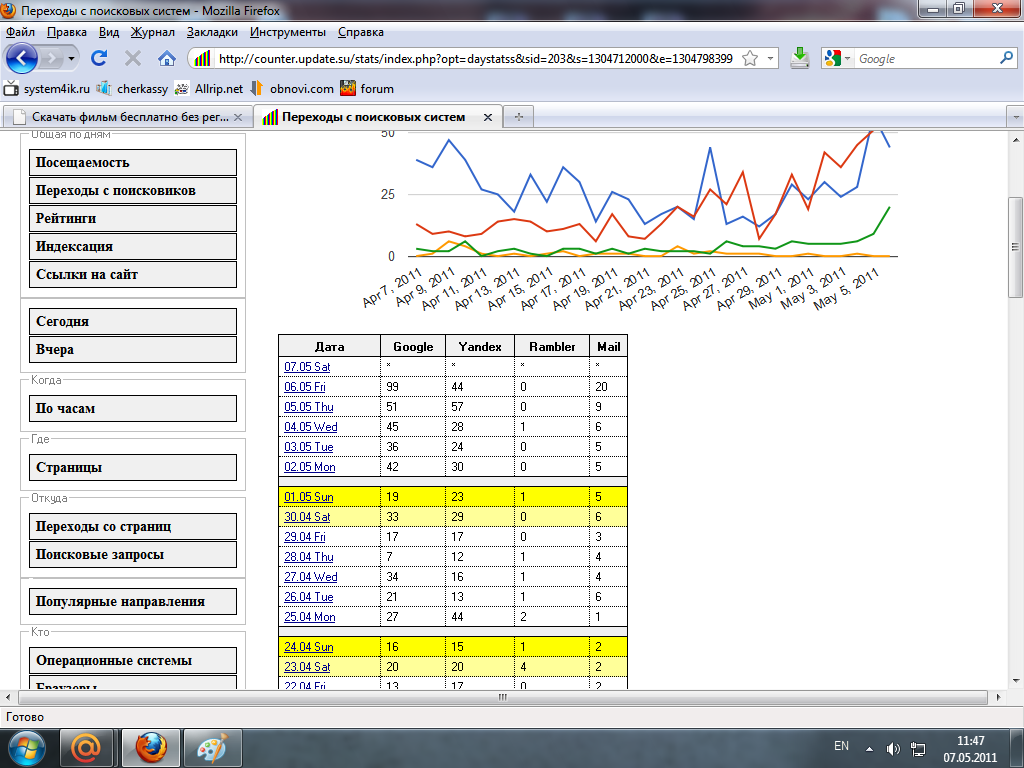Click the search magnifier icon

[1006, 58]
